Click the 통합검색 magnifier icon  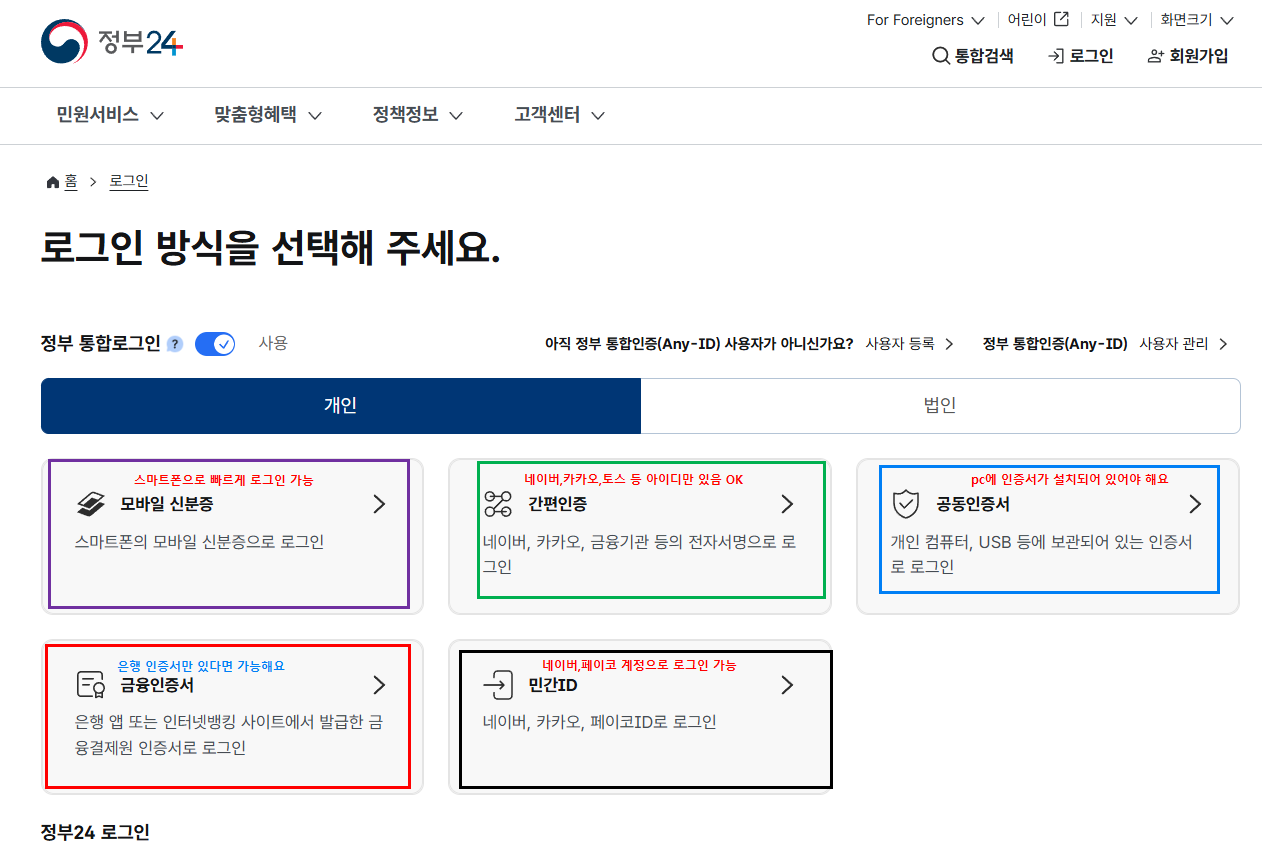pyautogui.click(x=940, y=56)
